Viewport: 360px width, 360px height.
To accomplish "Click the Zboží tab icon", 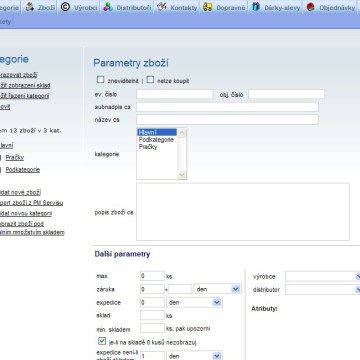I will [x=30, y=7].
